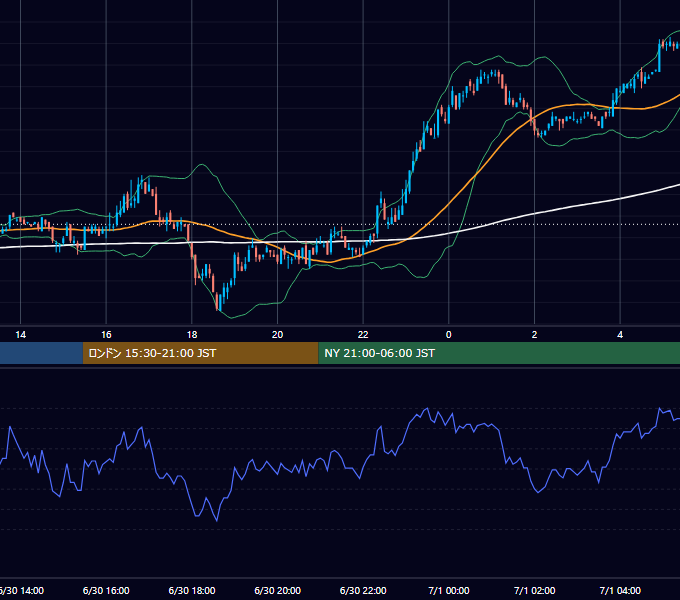Click the 4 hour axis label
This screenshot has width=680, height=600.
620,335
